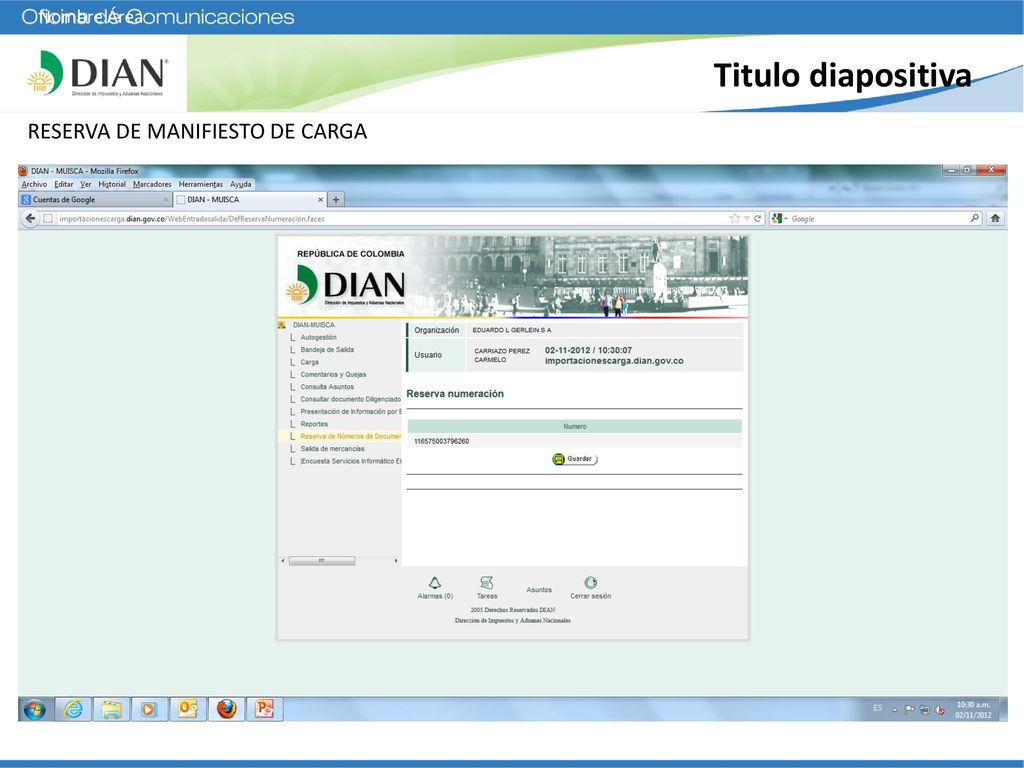Click the Windows Start button
The height and width of the screenshot is (768, 1024).
pos(35,709)
